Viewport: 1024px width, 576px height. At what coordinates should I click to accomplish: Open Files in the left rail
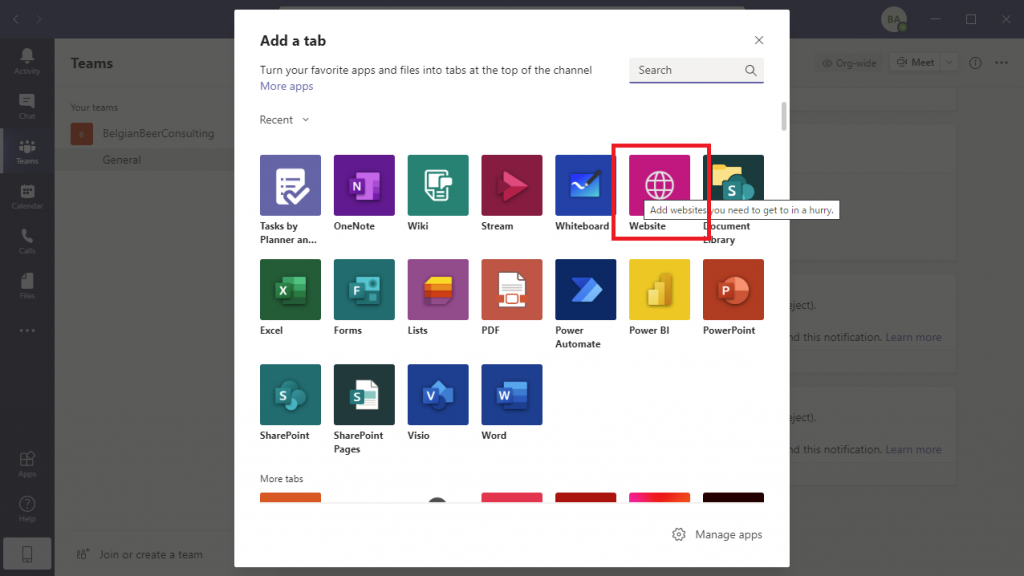(27, 286)
